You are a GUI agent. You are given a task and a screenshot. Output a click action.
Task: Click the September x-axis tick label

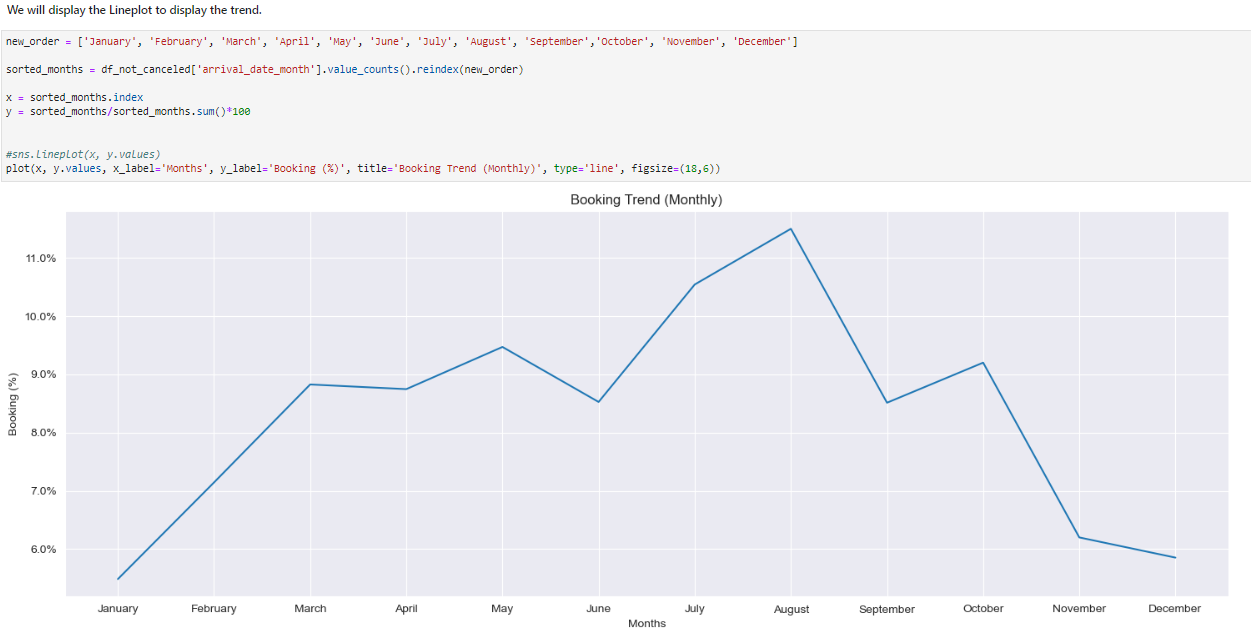pyautogui.click(x=887, y=609)
